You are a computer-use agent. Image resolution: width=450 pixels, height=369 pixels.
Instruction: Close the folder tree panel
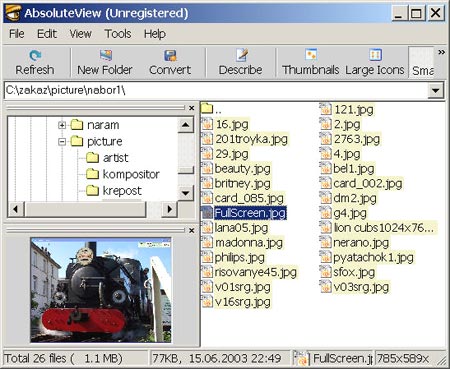pos(191,108)
